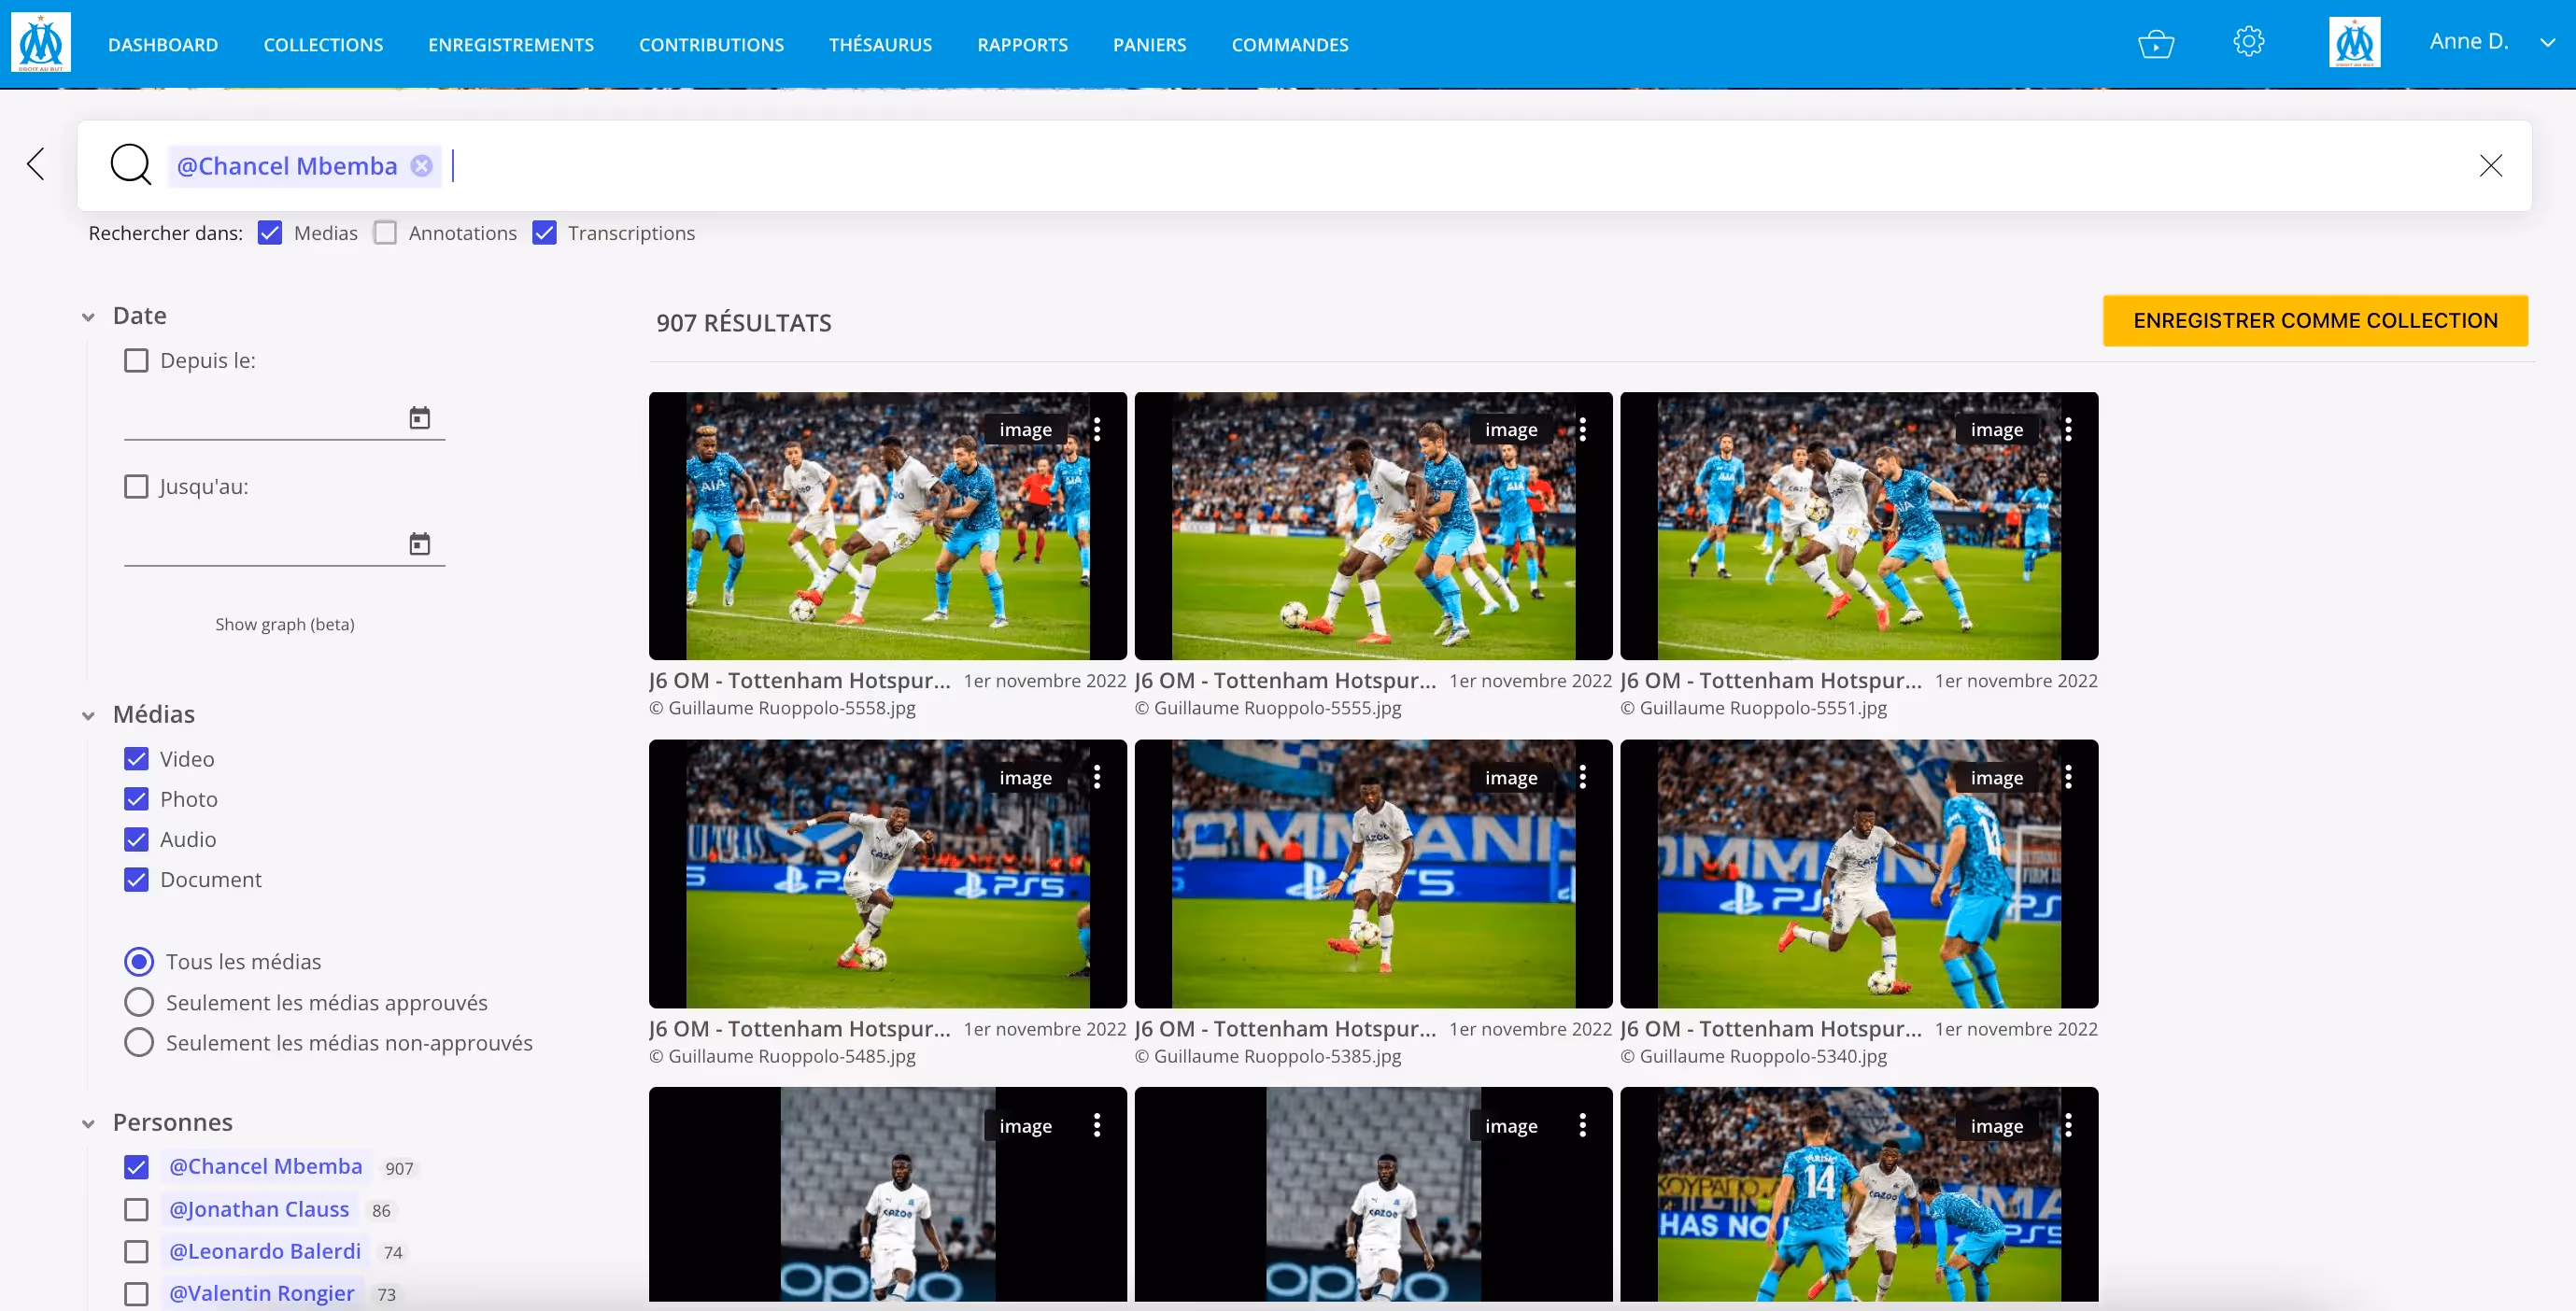Click the back arrow beside search bar
Viewport: 2576px width, 1311px height.
(x=36, y=164)
